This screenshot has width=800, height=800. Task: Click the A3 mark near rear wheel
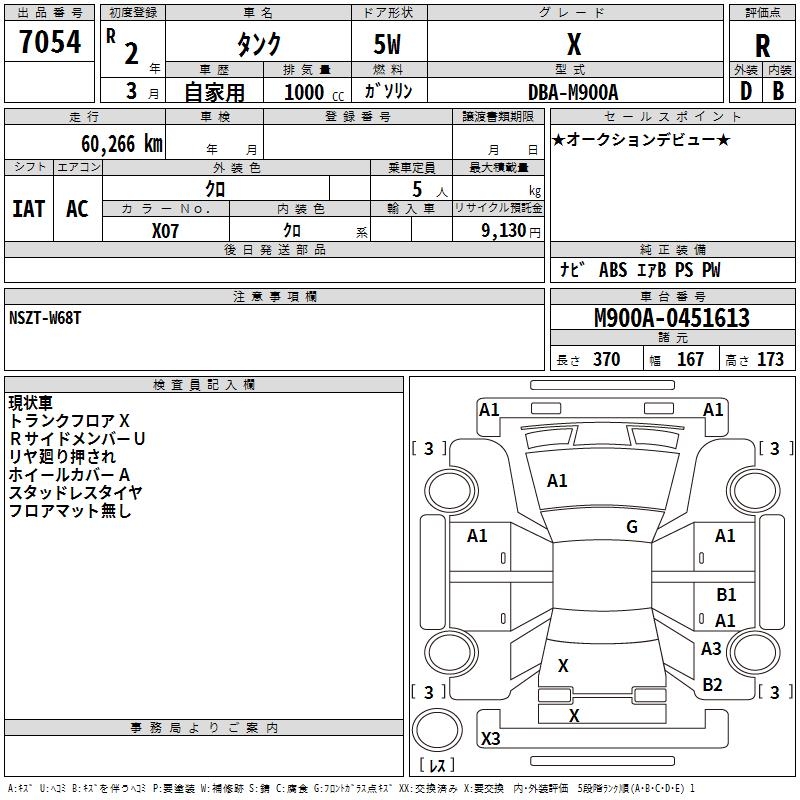711,648
